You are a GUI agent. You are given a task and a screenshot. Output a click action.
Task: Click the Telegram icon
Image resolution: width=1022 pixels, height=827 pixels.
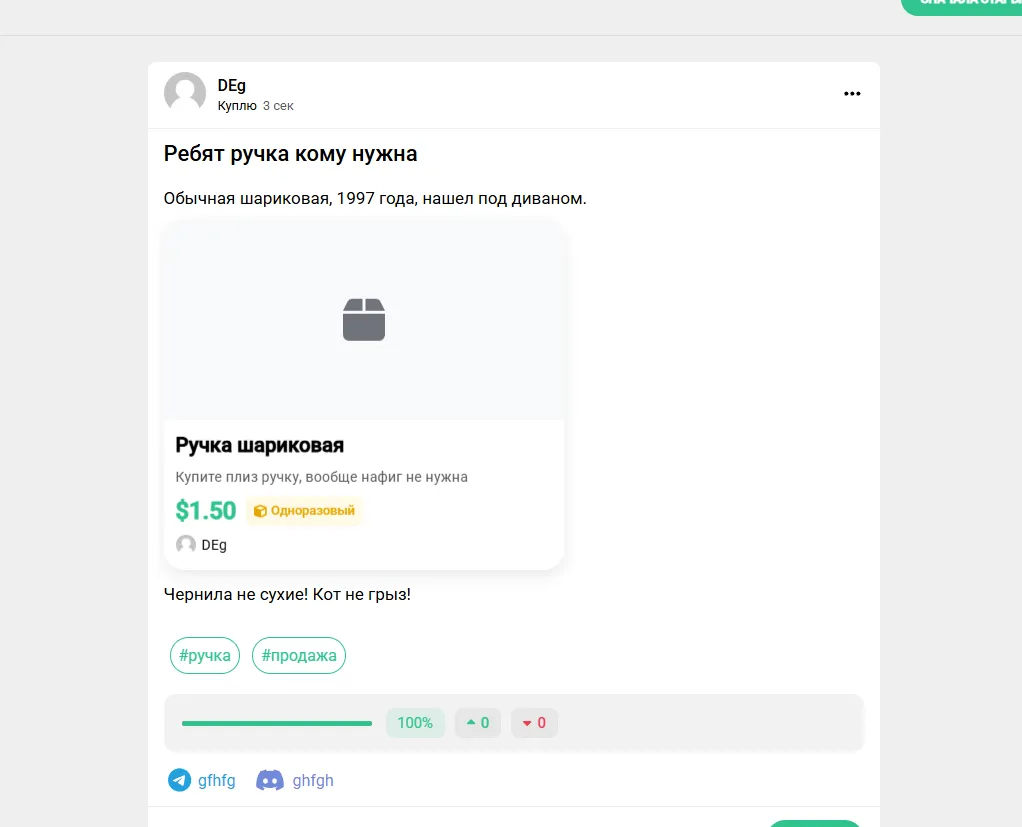click(x=179, y=780)
